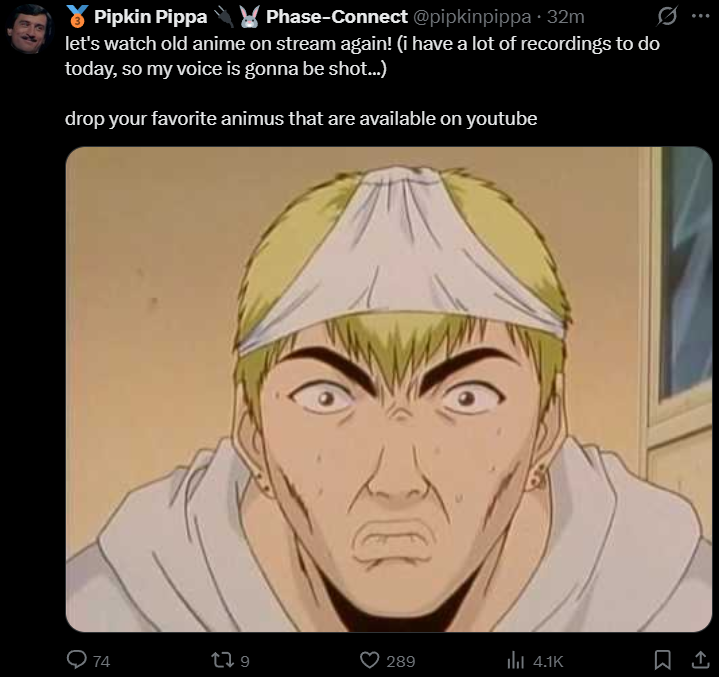Screen dimensions: 719x677
Task: Open the three-dot more options menu
Action: 700,16
